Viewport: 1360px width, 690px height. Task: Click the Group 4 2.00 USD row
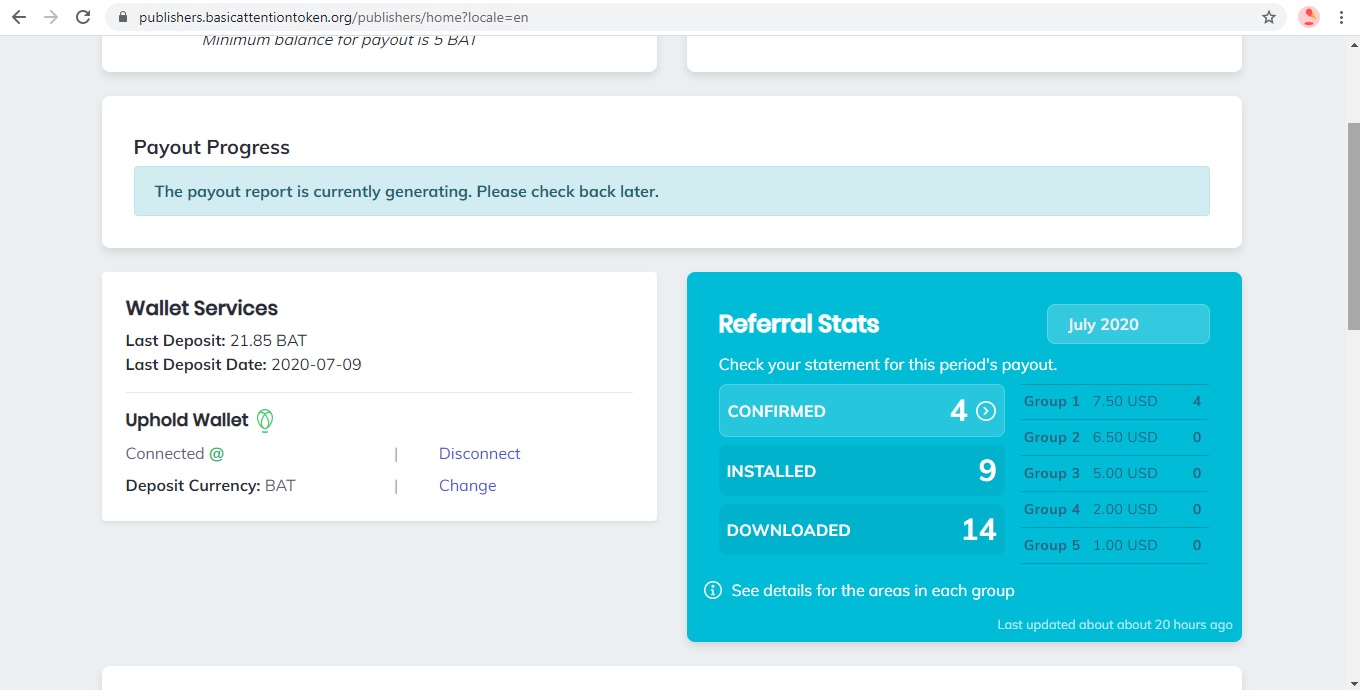point(1115,509)
